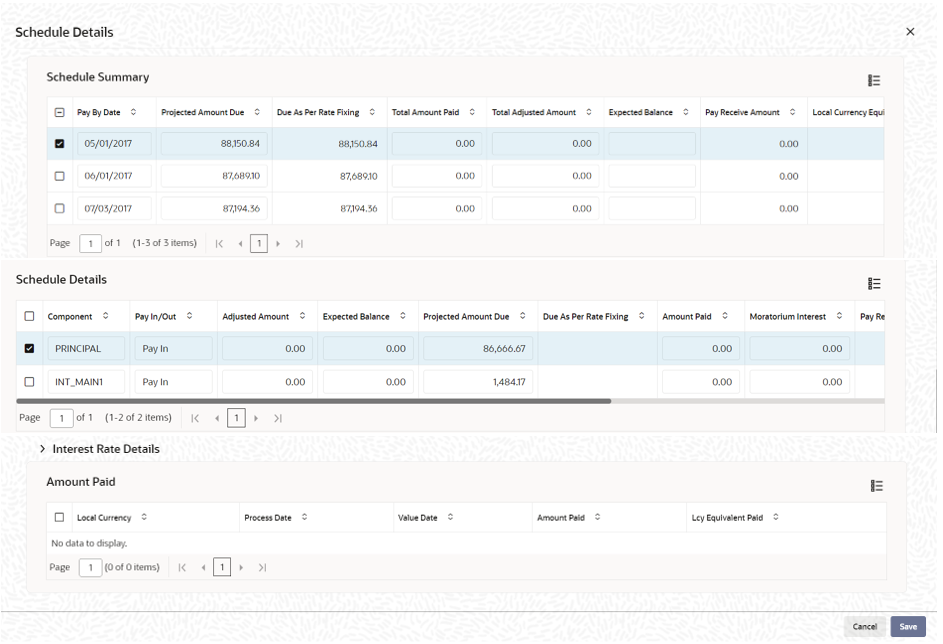Go to previous page in Amount Paid table

point(203,567)
